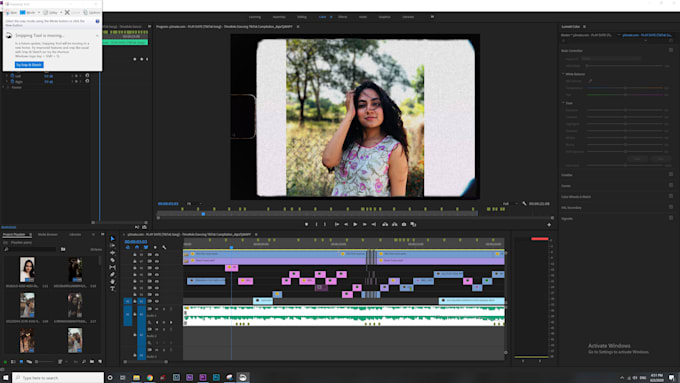This screenshot has height=383, width=680.
Task: Collapse the Snipping Tool moving notice
Action: click(x=97, y=35)
